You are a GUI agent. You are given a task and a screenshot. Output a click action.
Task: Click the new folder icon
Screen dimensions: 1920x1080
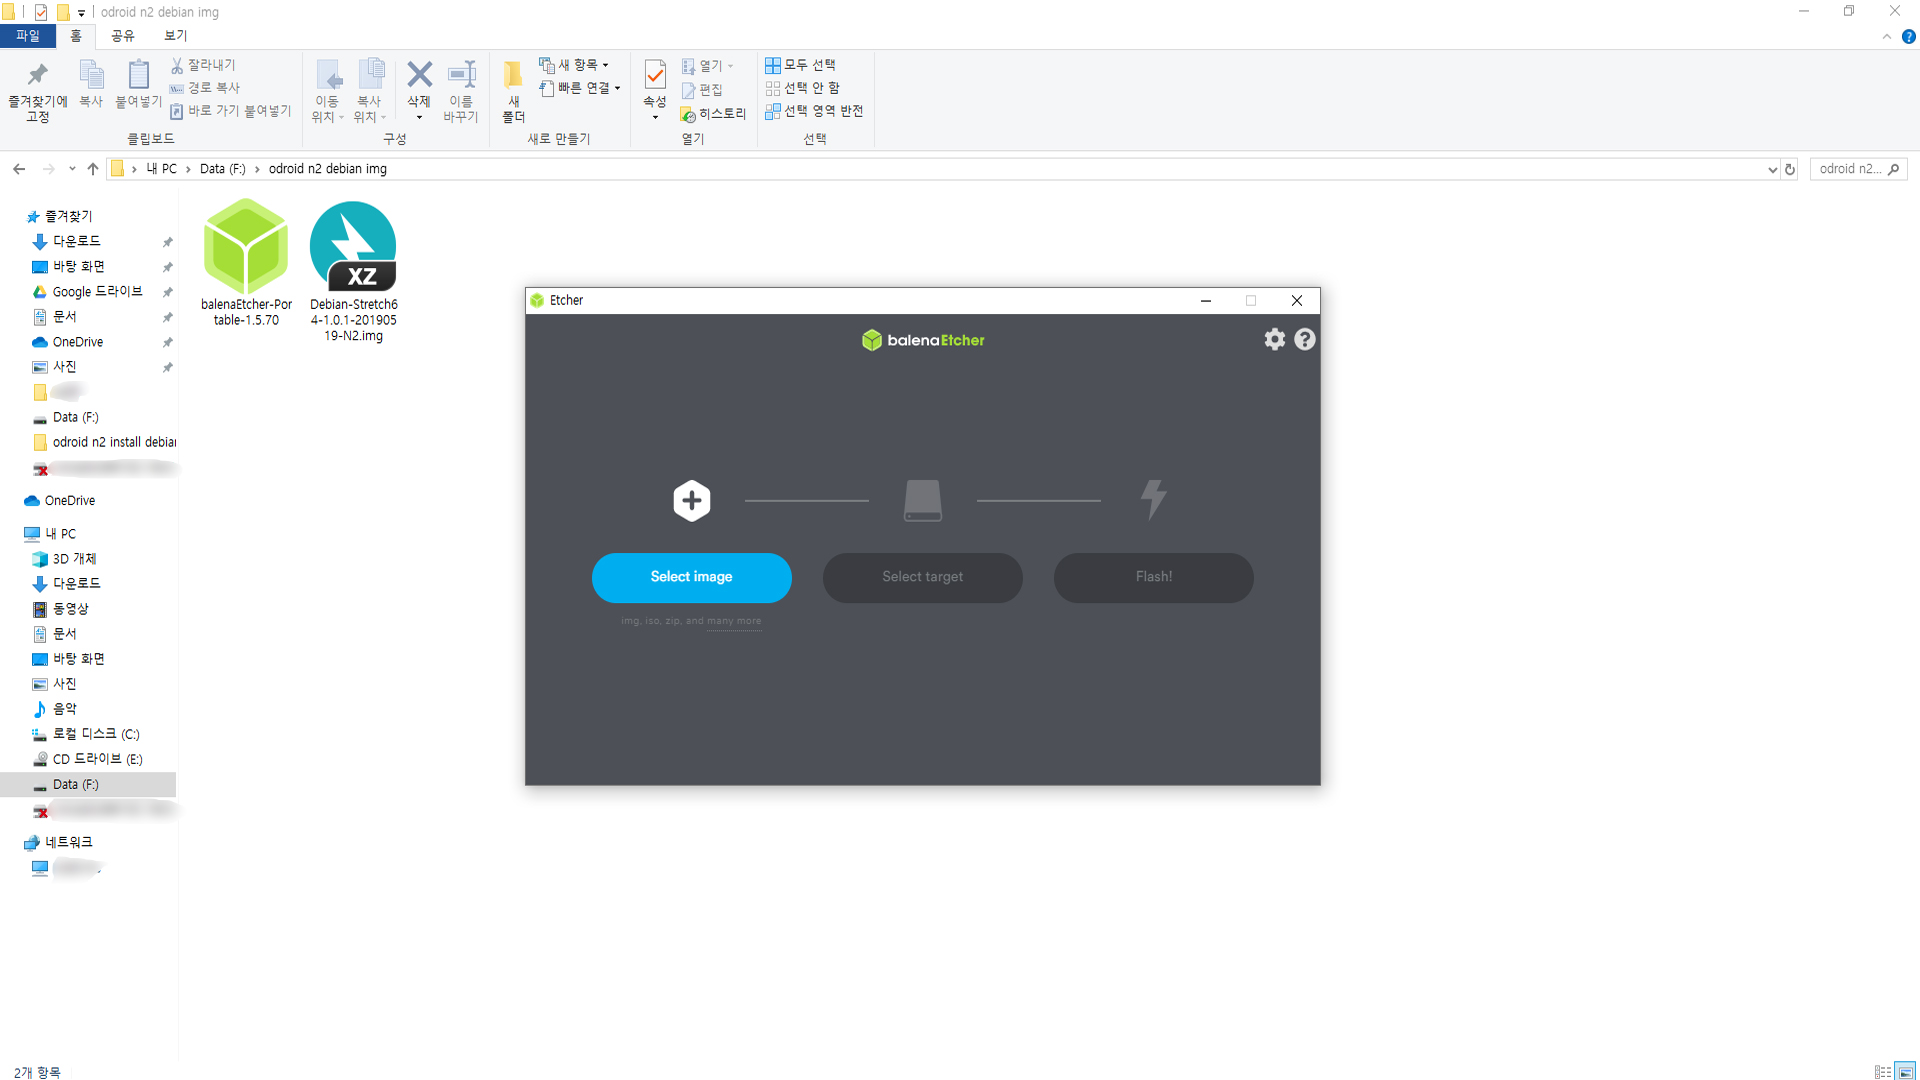coord(513,76)
